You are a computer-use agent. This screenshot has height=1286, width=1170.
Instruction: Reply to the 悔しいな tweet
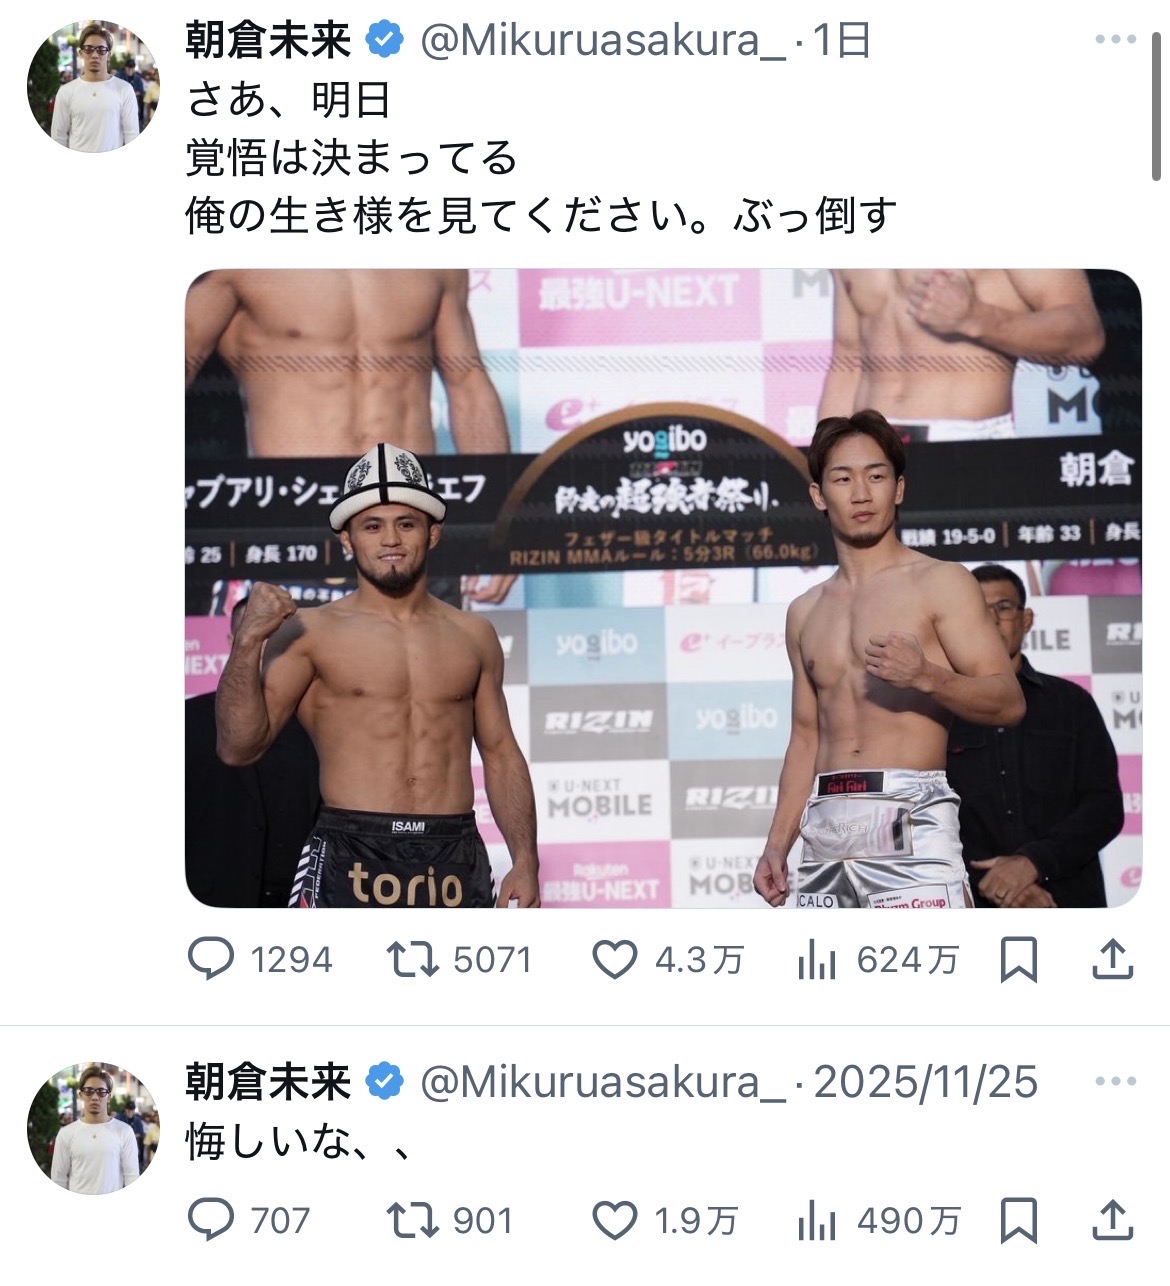(x=212, y=1221)
